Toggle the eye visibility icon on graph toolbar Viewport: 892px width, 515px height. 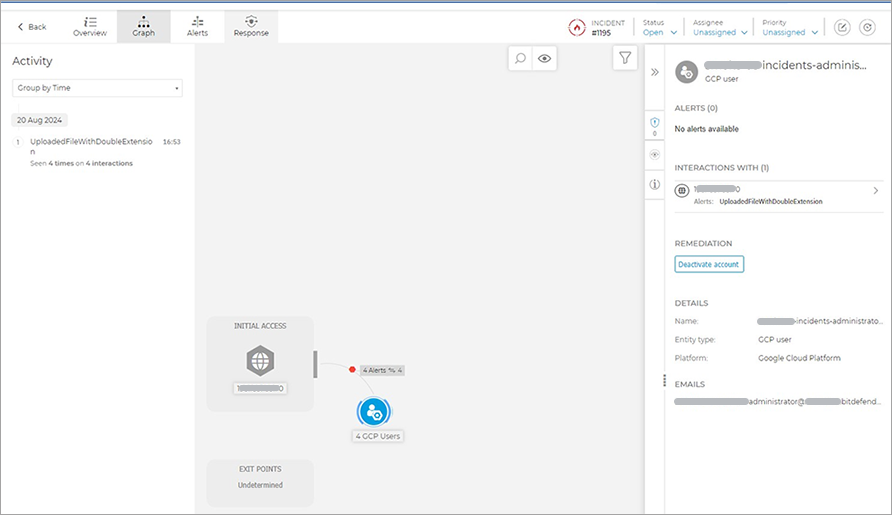(545, 59)
